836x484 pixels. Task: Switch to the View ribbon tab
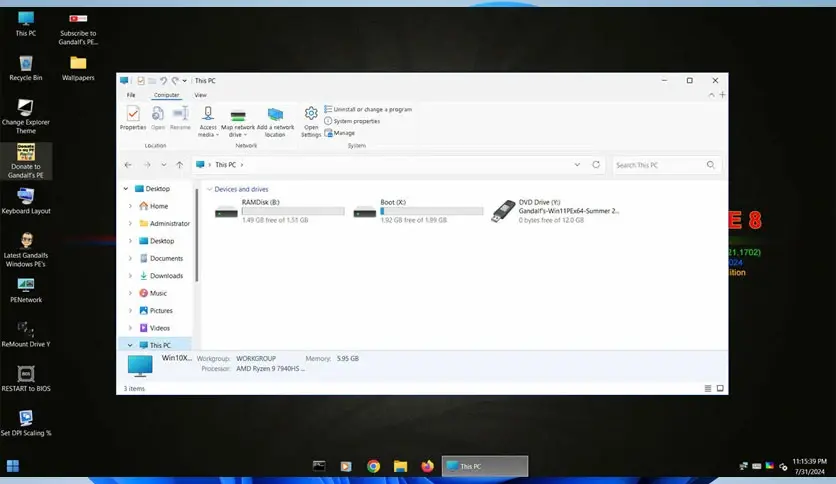point(200,95)
